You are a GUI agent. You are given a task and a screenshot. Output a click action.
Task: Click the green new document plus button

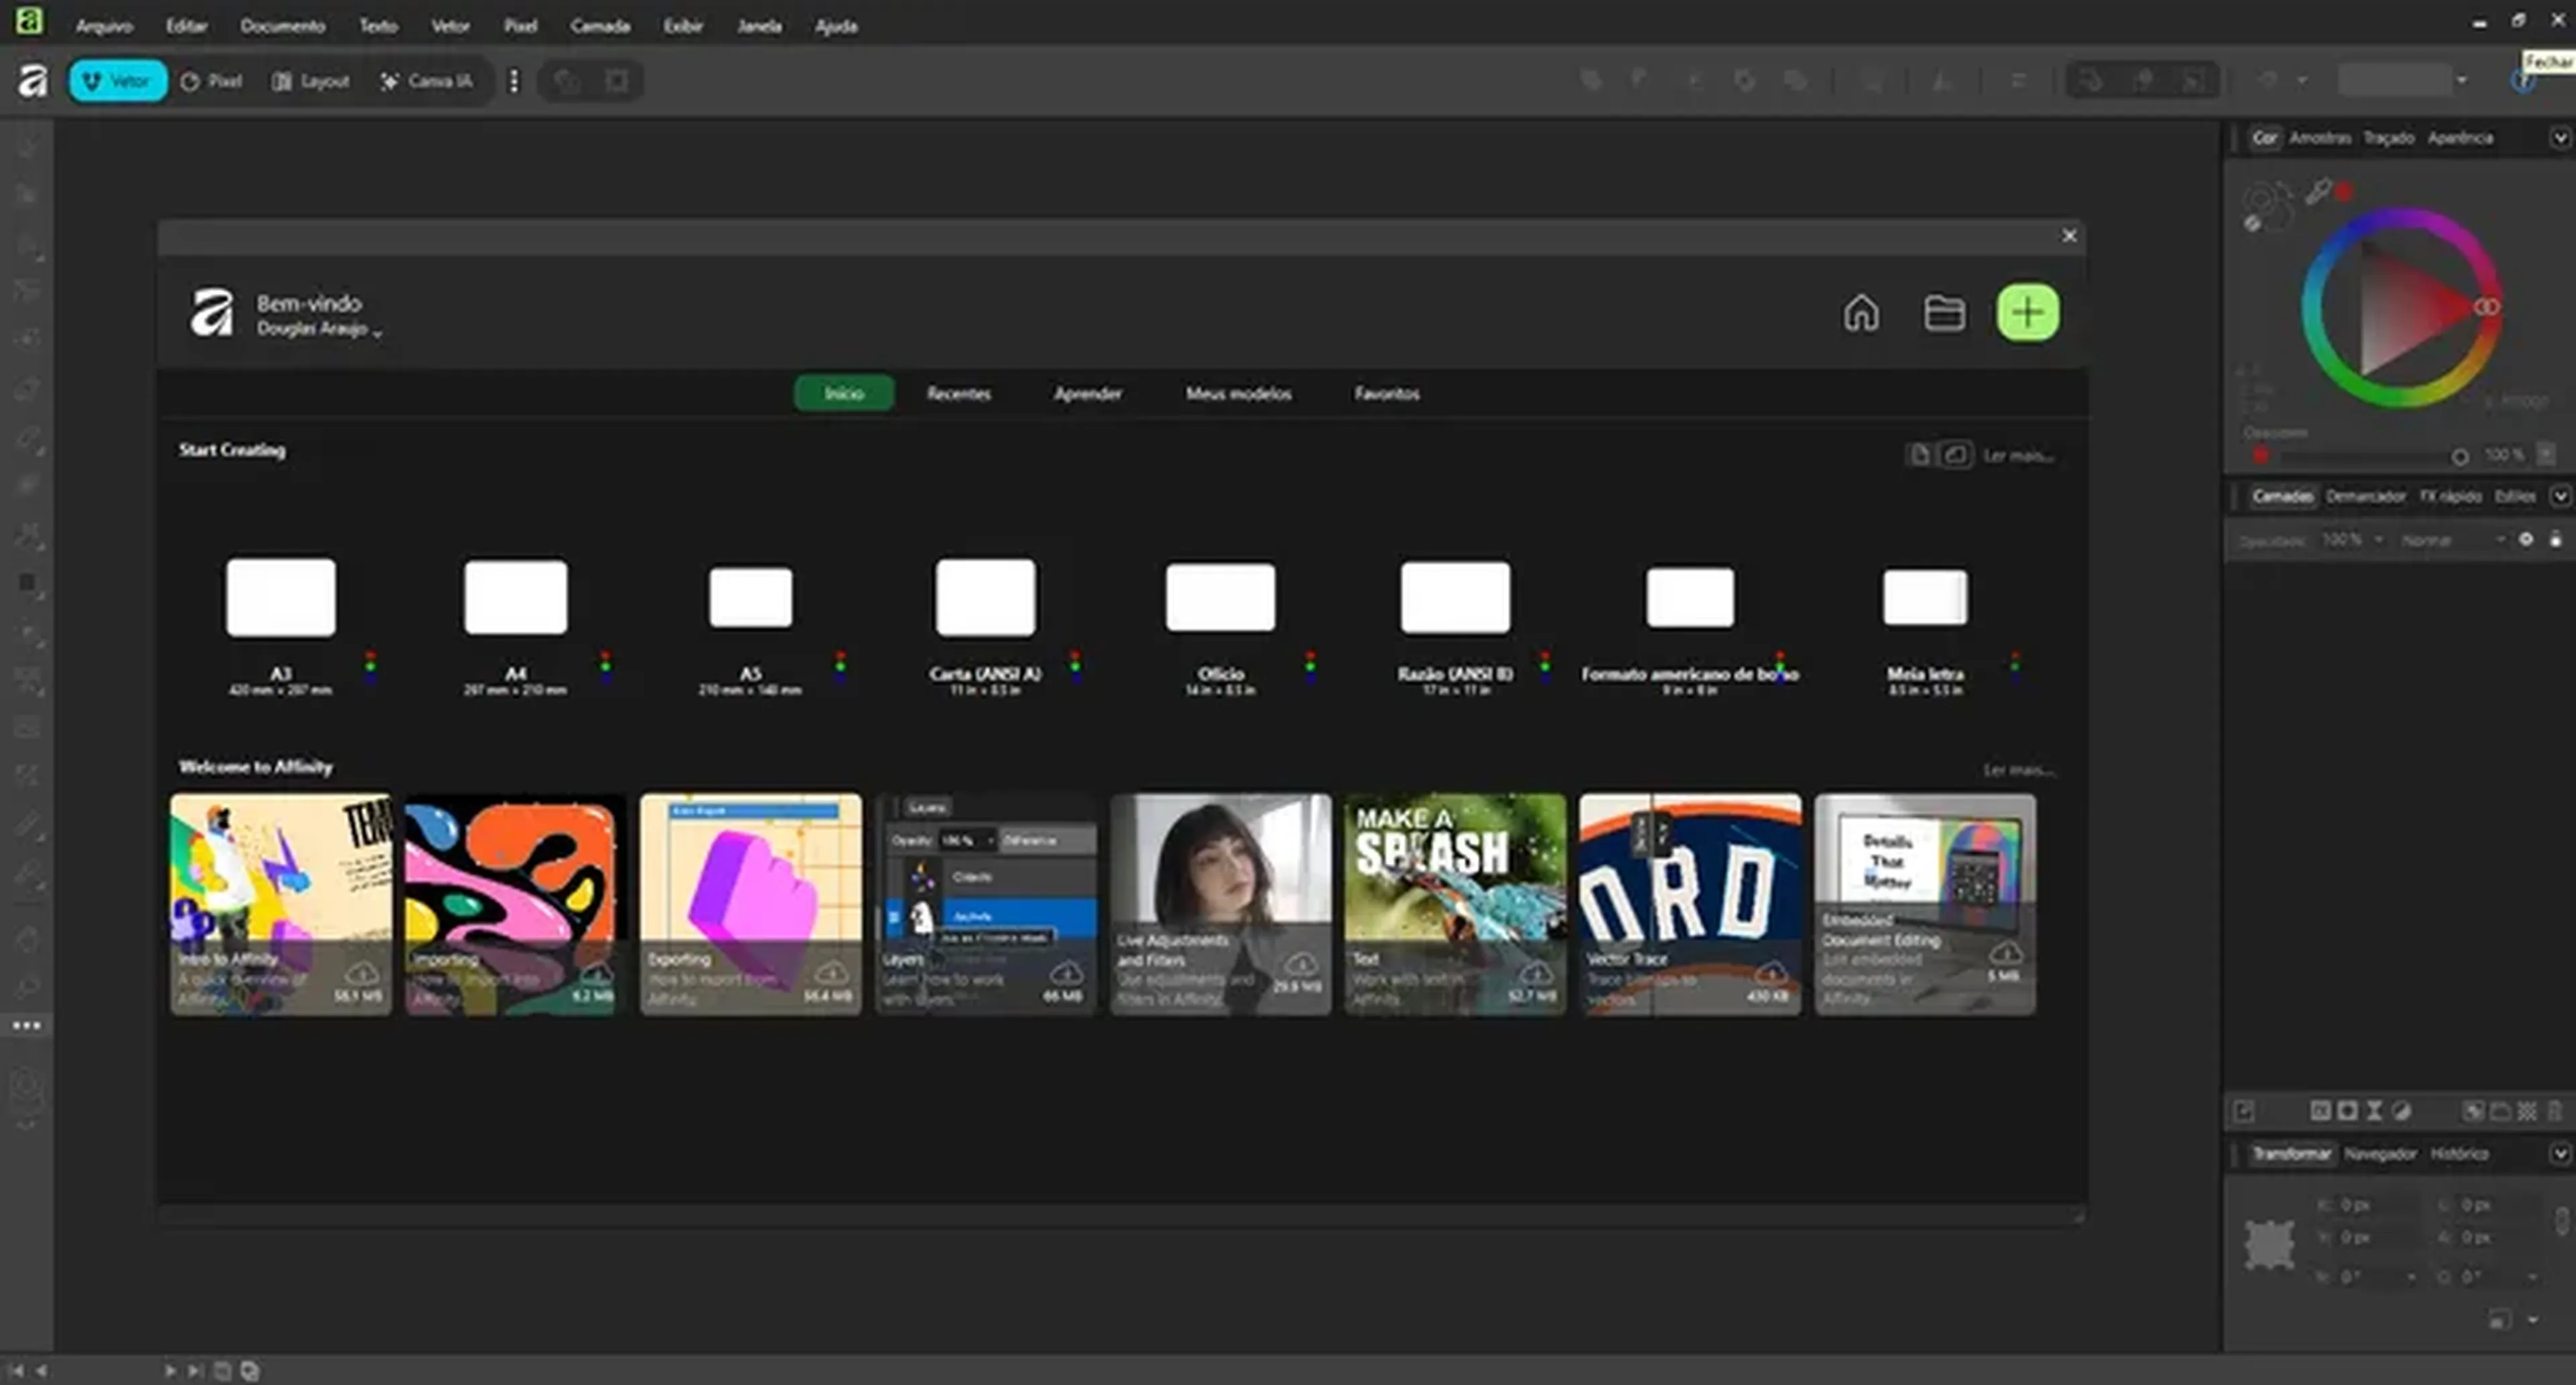(x=2027, y=313)
